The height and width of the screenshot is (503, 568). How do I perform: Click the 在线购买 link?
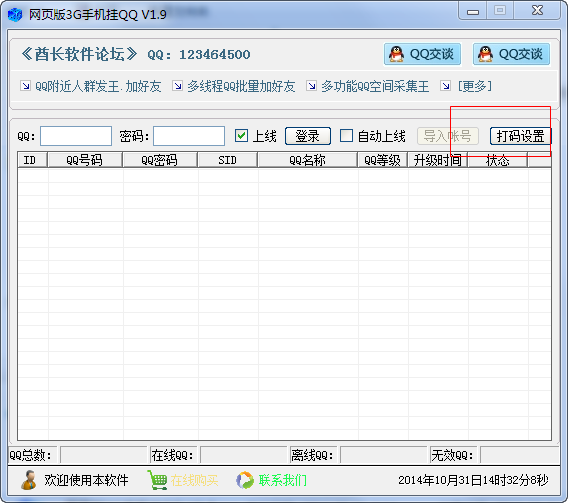click(194, 481)
